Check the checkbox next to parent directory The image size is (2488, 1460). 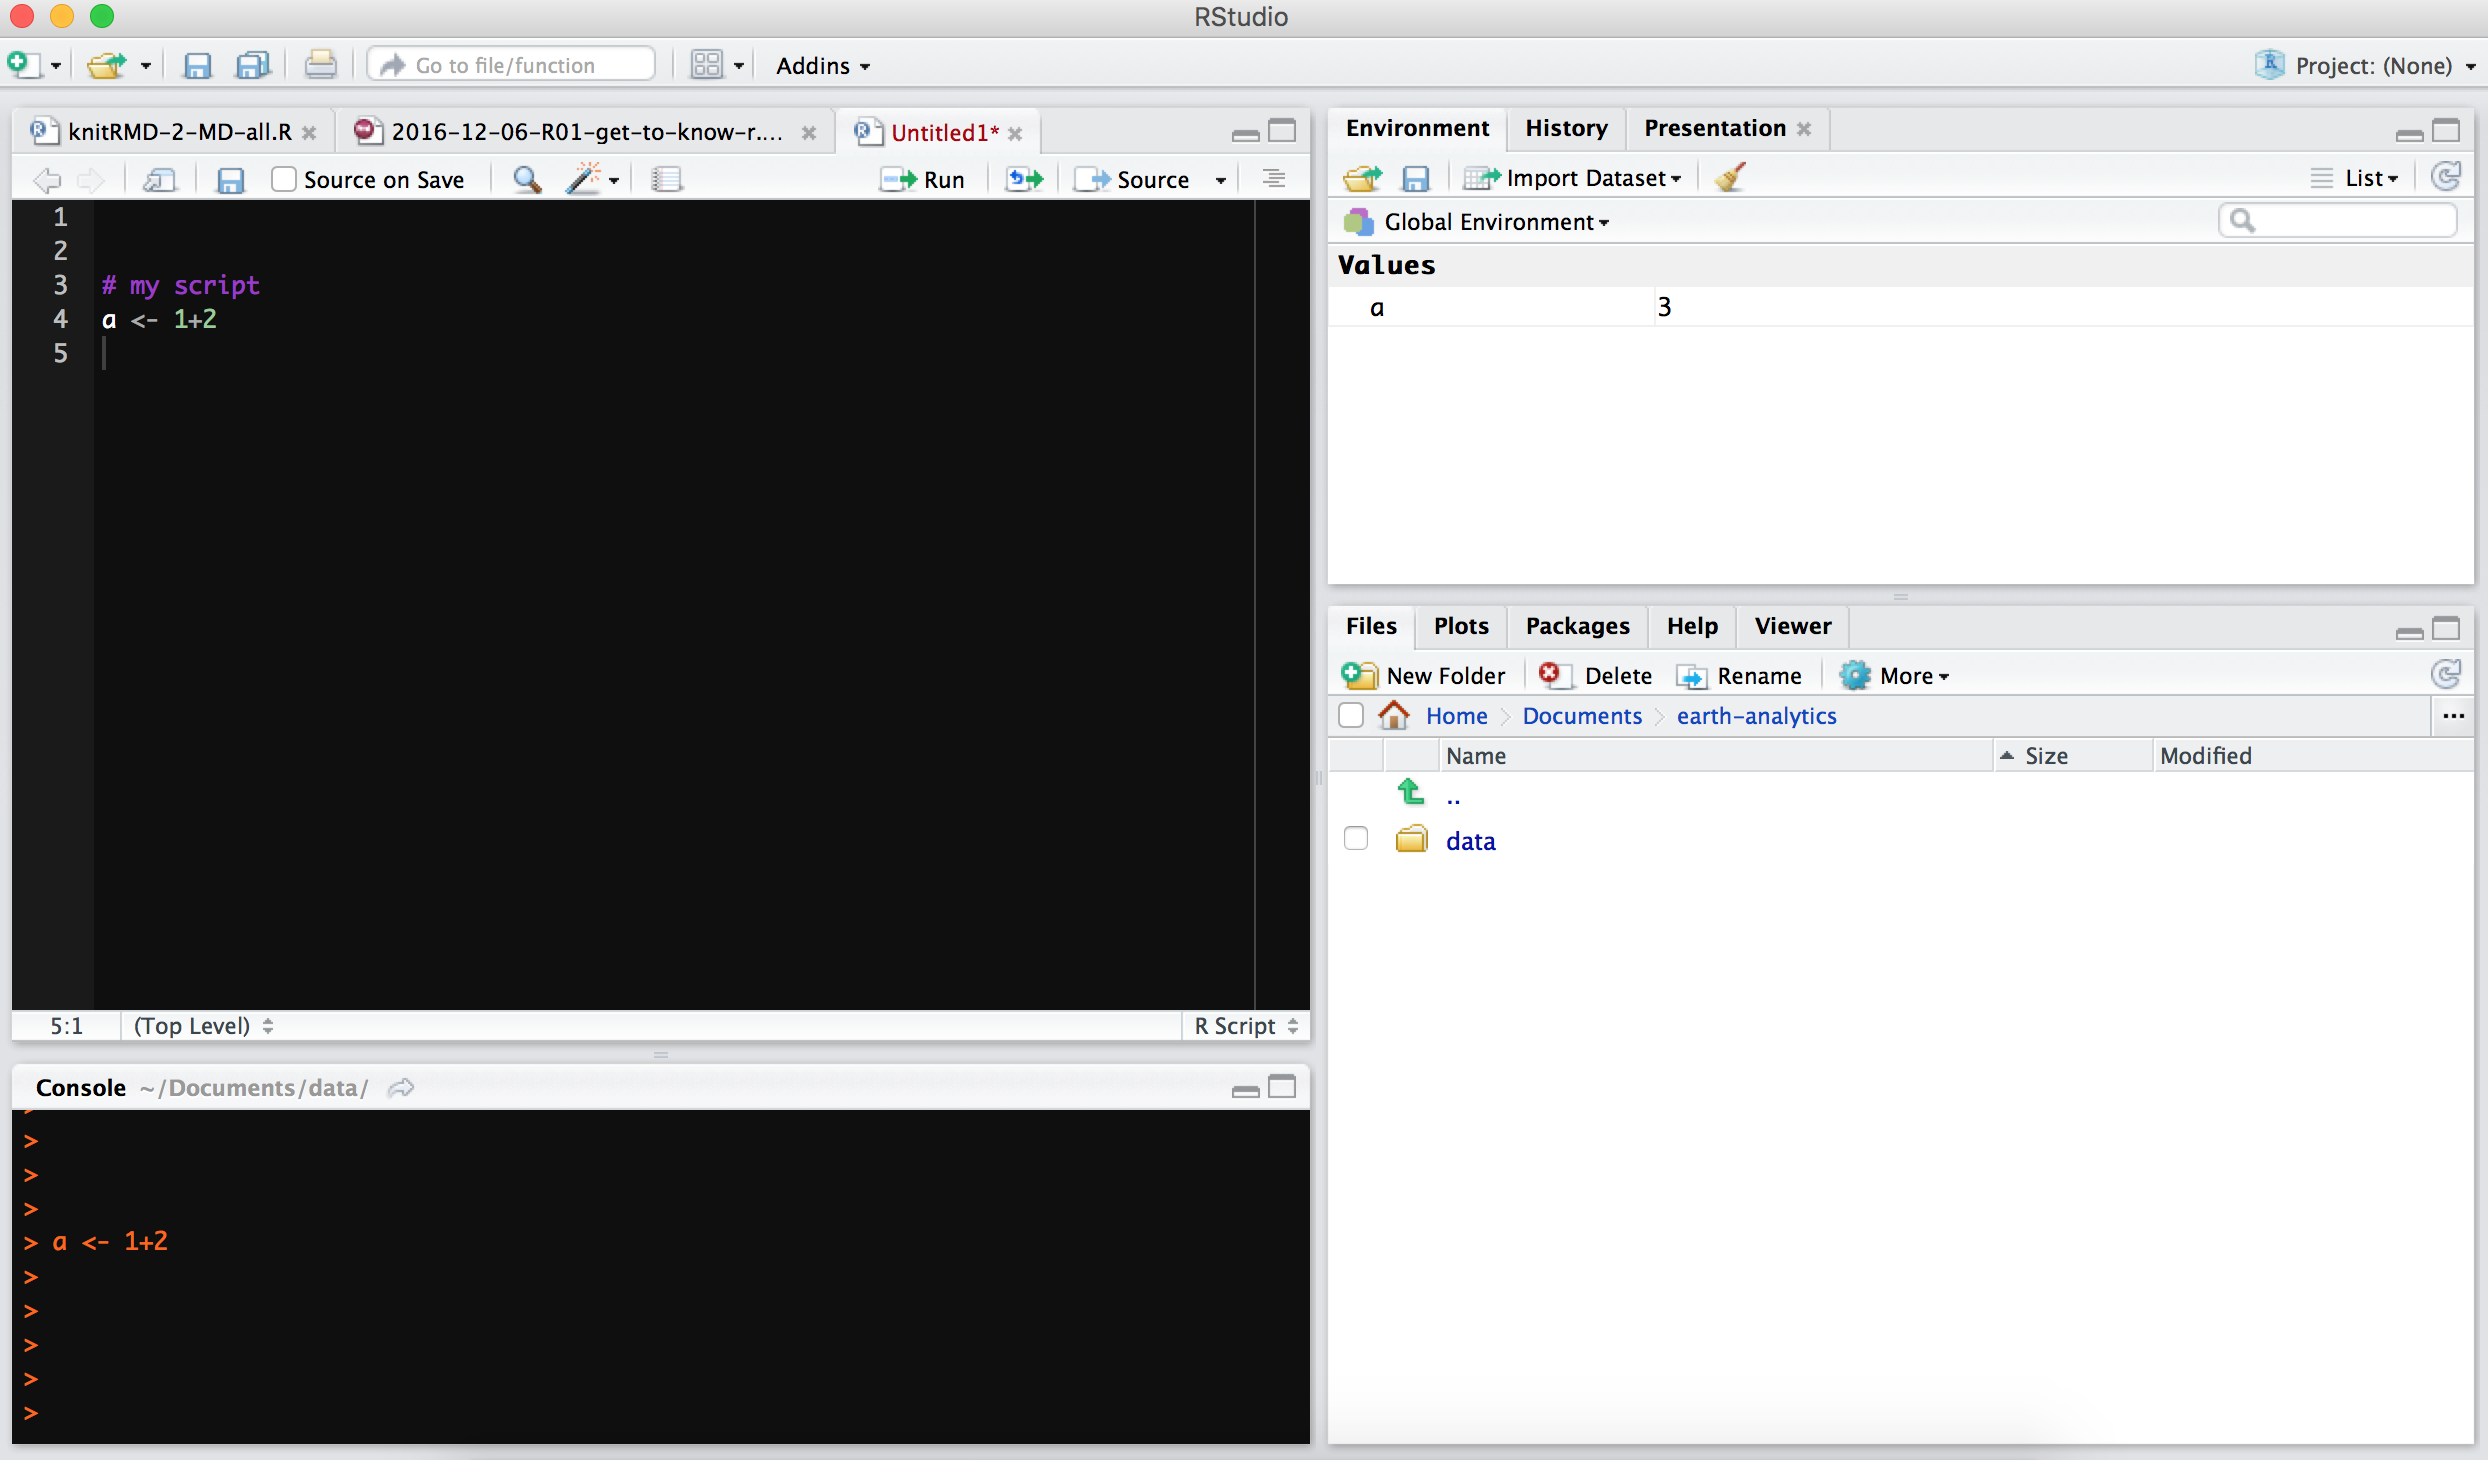click(x=1355, y=794)
